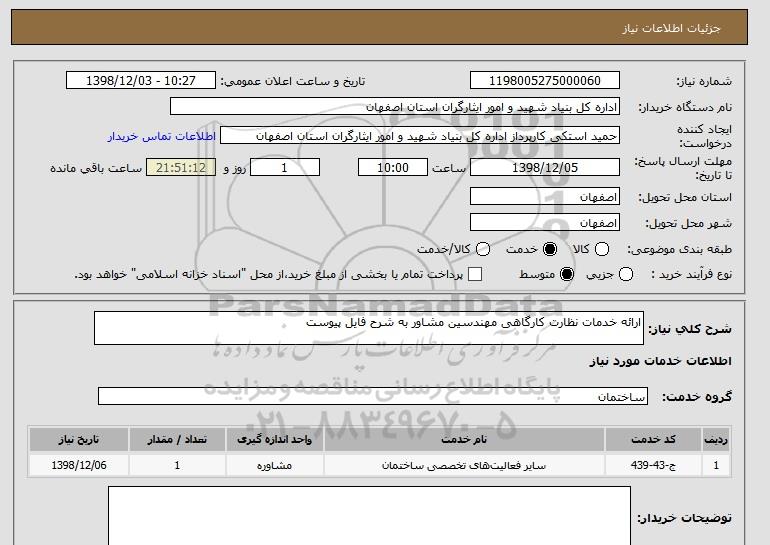Screen dimensions: 770x545
Task: Click the ردیف column header
Action: coord(716,439)
